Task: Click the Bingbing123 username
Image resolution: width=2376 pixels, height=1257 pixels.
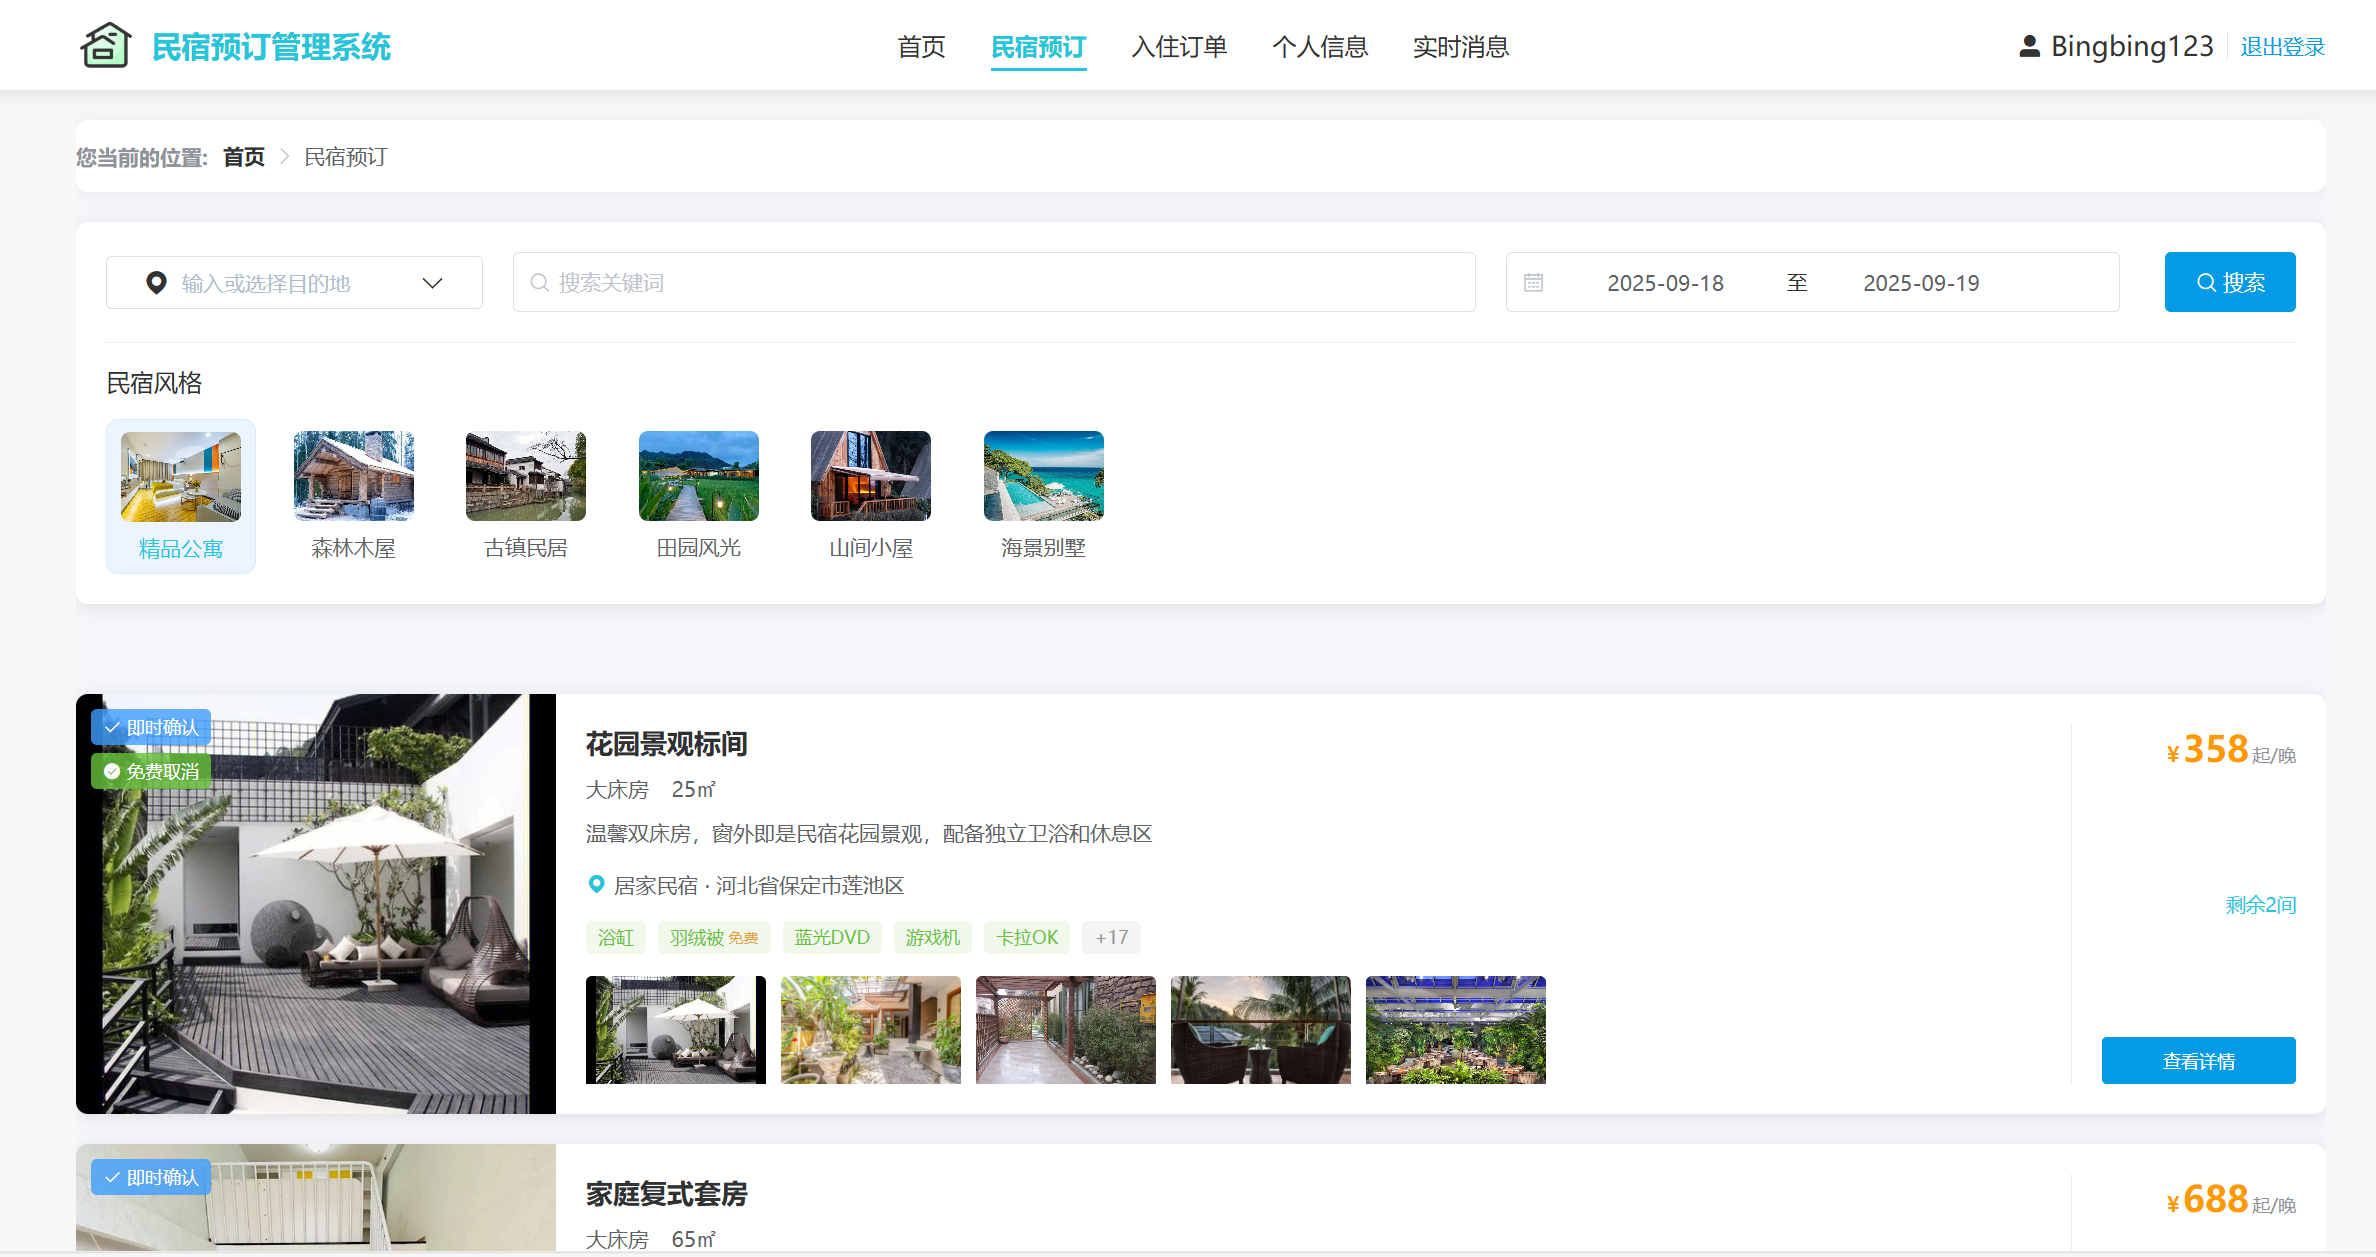Action: tap(2132, 46)
